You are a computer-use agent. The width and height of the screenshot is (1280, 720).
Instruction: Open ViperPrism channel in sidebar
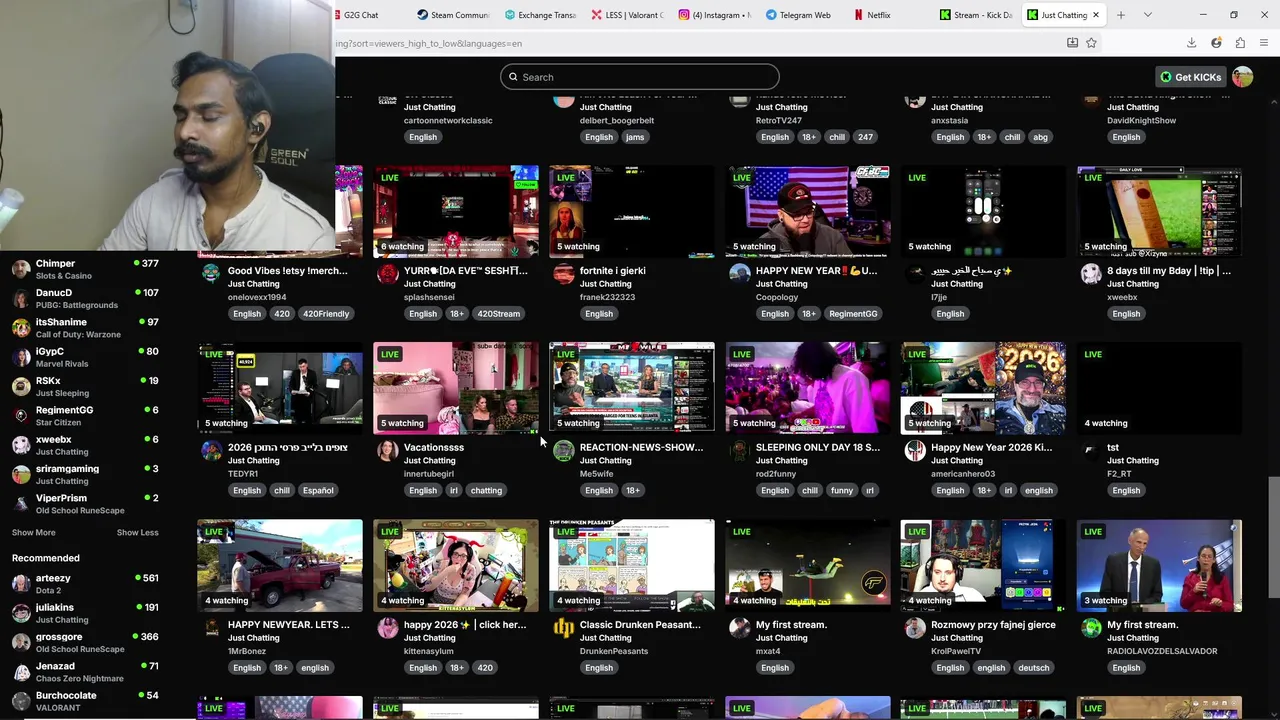coord(85,504)
